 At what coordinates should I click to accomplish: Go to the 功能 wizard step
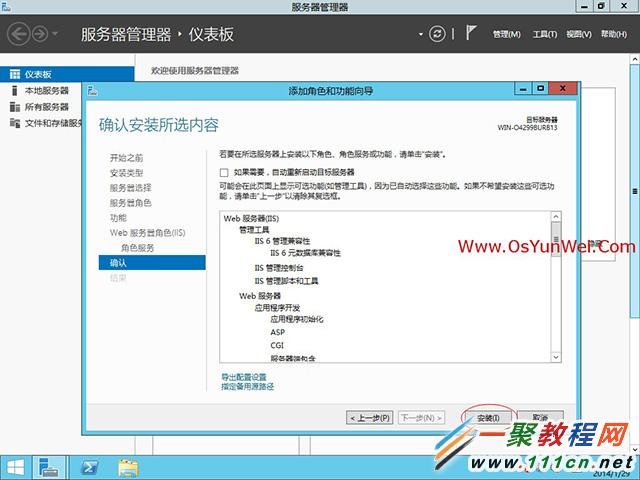click(118, 218)
